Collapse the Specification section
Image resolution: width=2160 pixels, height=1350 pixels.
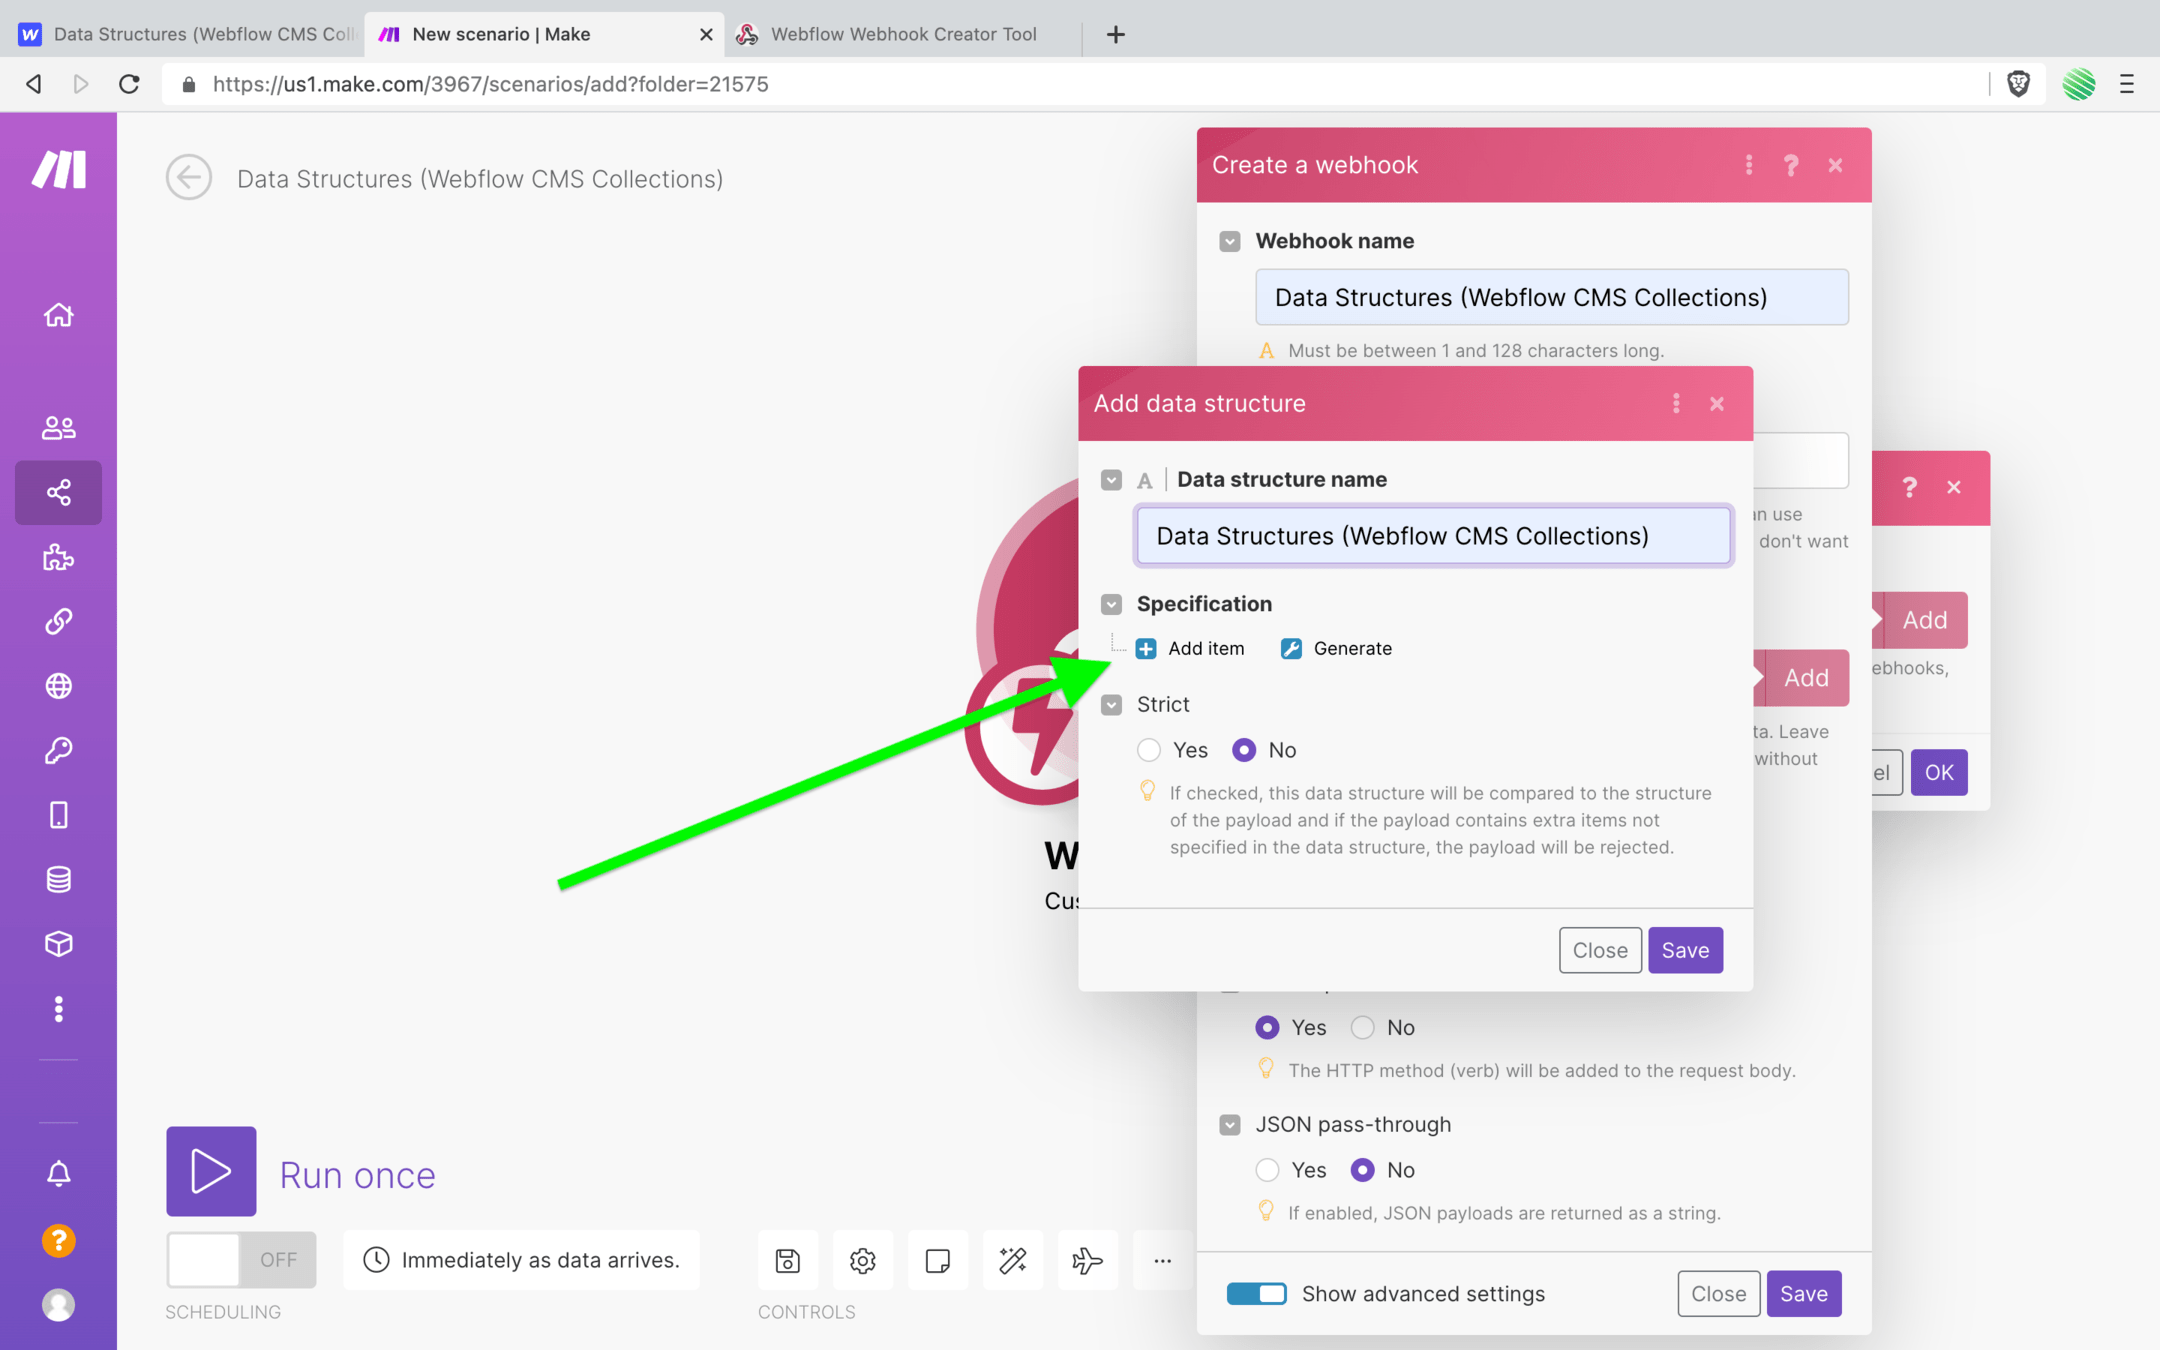click(x=1111, y=604)
